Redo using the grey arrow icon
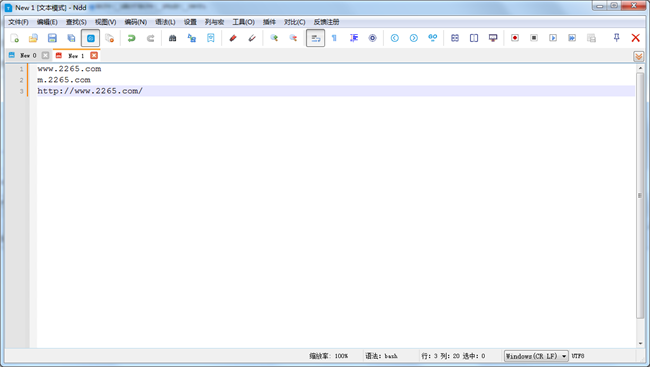 150,38
